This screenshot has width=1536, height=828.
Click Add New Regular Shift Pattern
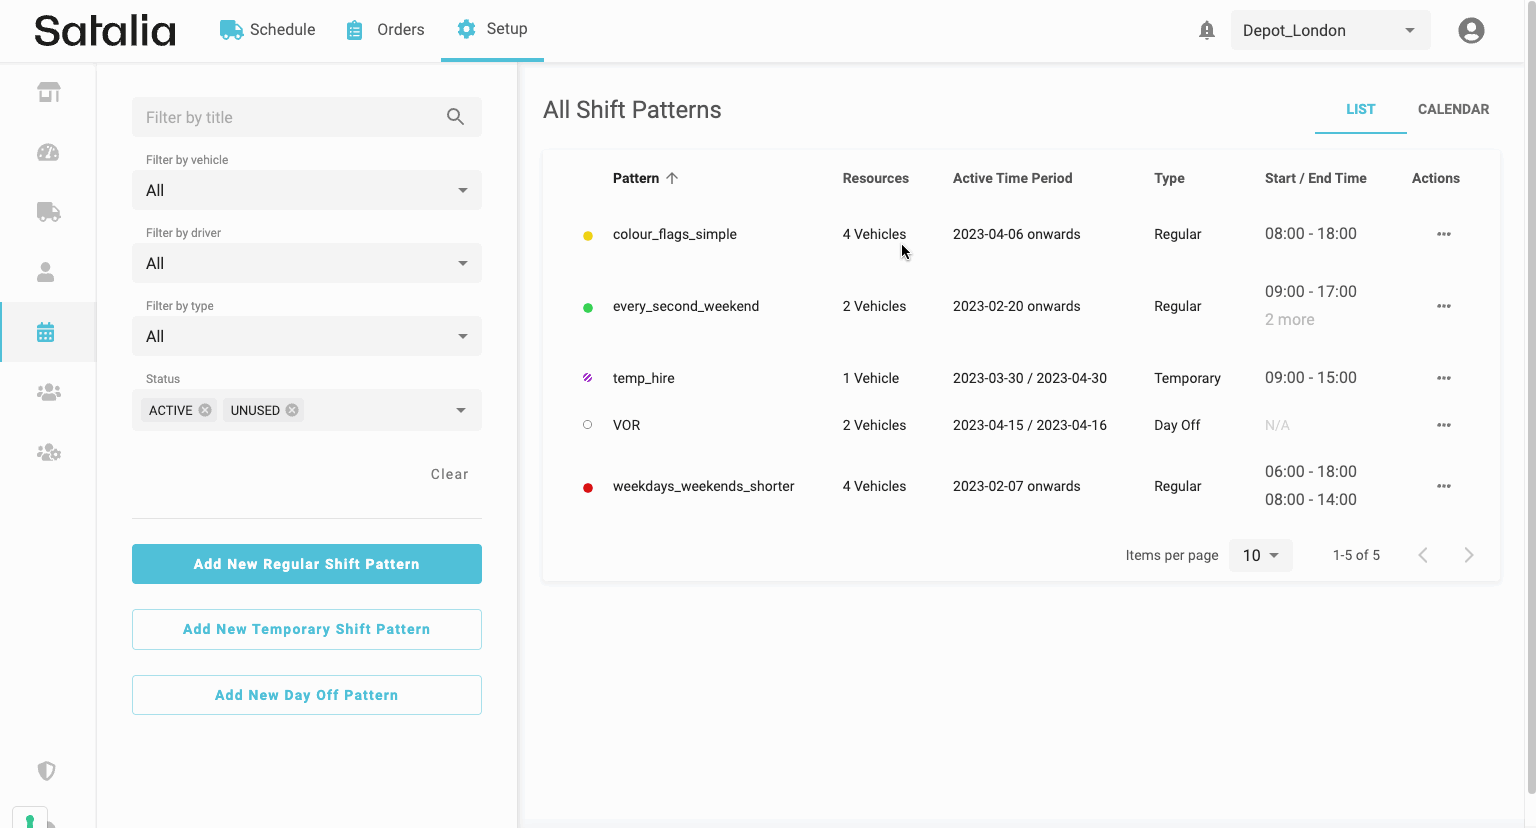(x=306, y=564)
